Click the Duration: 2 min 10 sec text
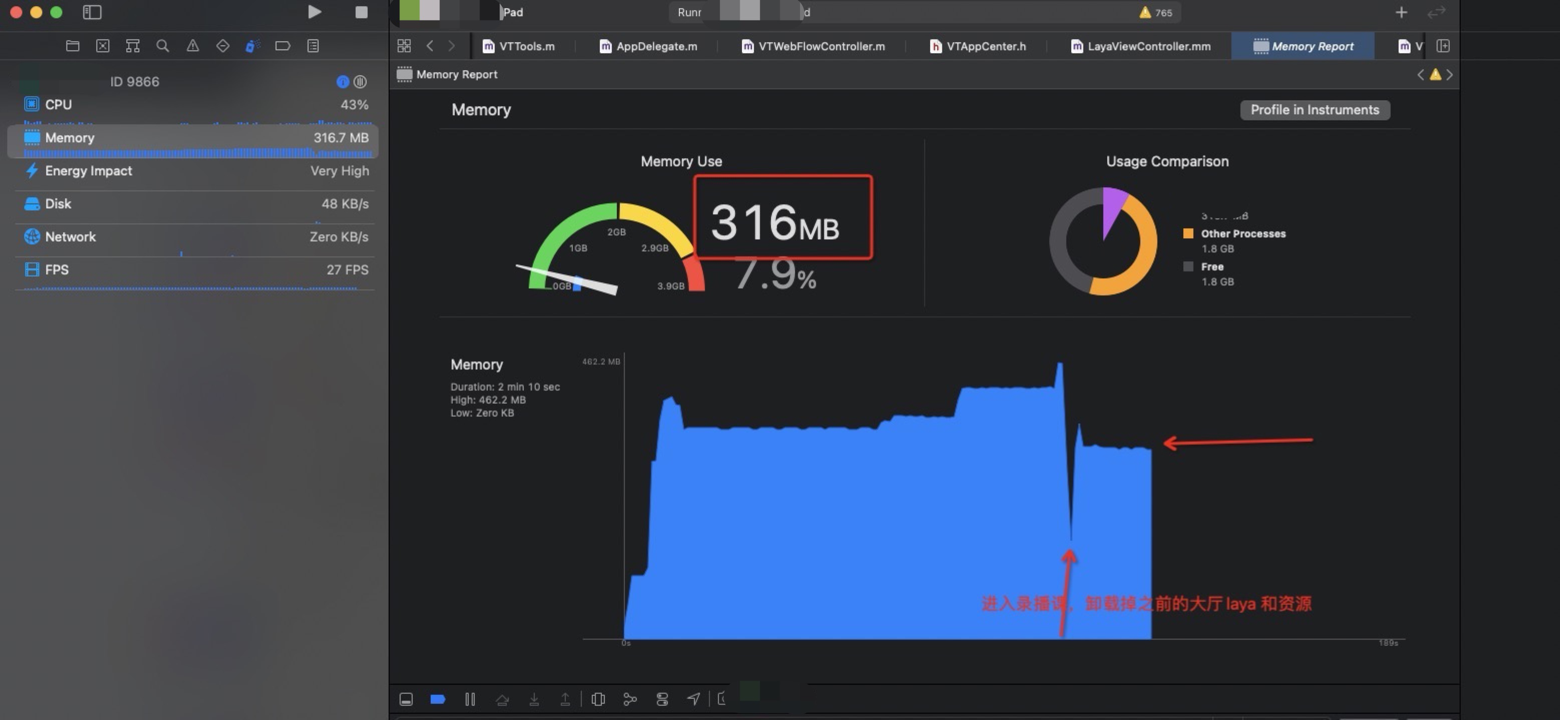This screenshot has width=1560, height=720. tap(505, 387)
